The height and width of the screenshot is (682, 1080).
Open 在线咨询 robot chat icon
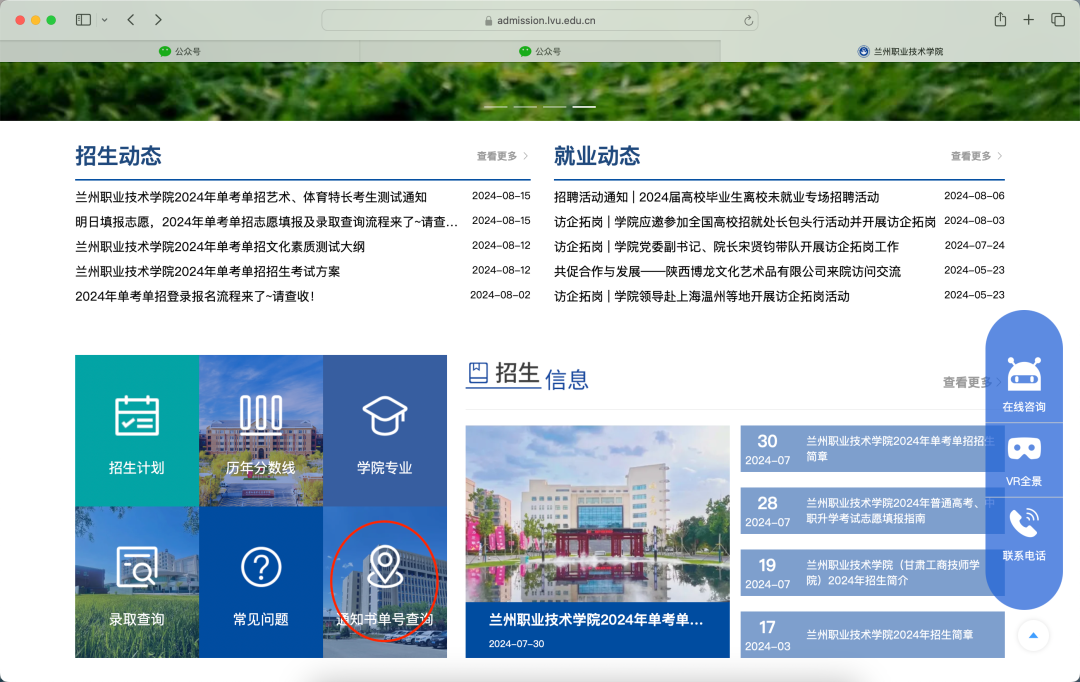[x=1024, y=384]
